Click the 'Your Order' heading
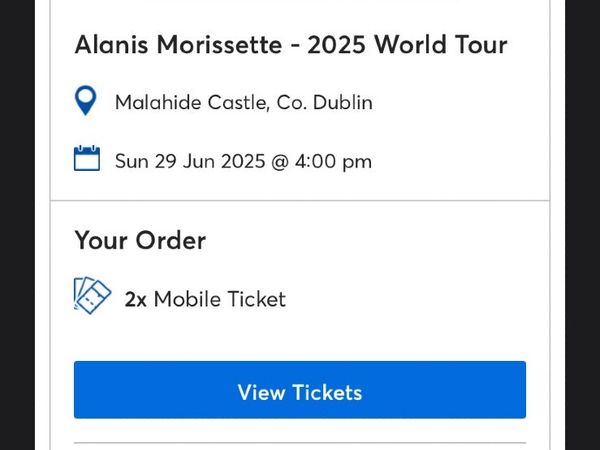600x450 pixels. tap(140, 241)
